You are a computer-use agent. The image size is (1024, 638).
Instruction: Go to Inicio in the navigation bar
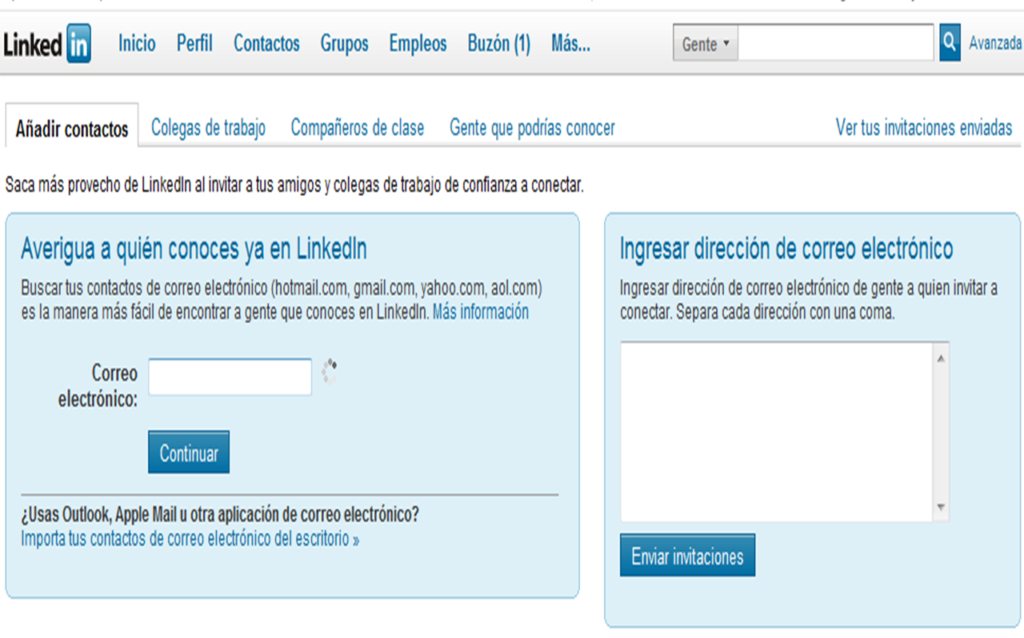point(136,44)
